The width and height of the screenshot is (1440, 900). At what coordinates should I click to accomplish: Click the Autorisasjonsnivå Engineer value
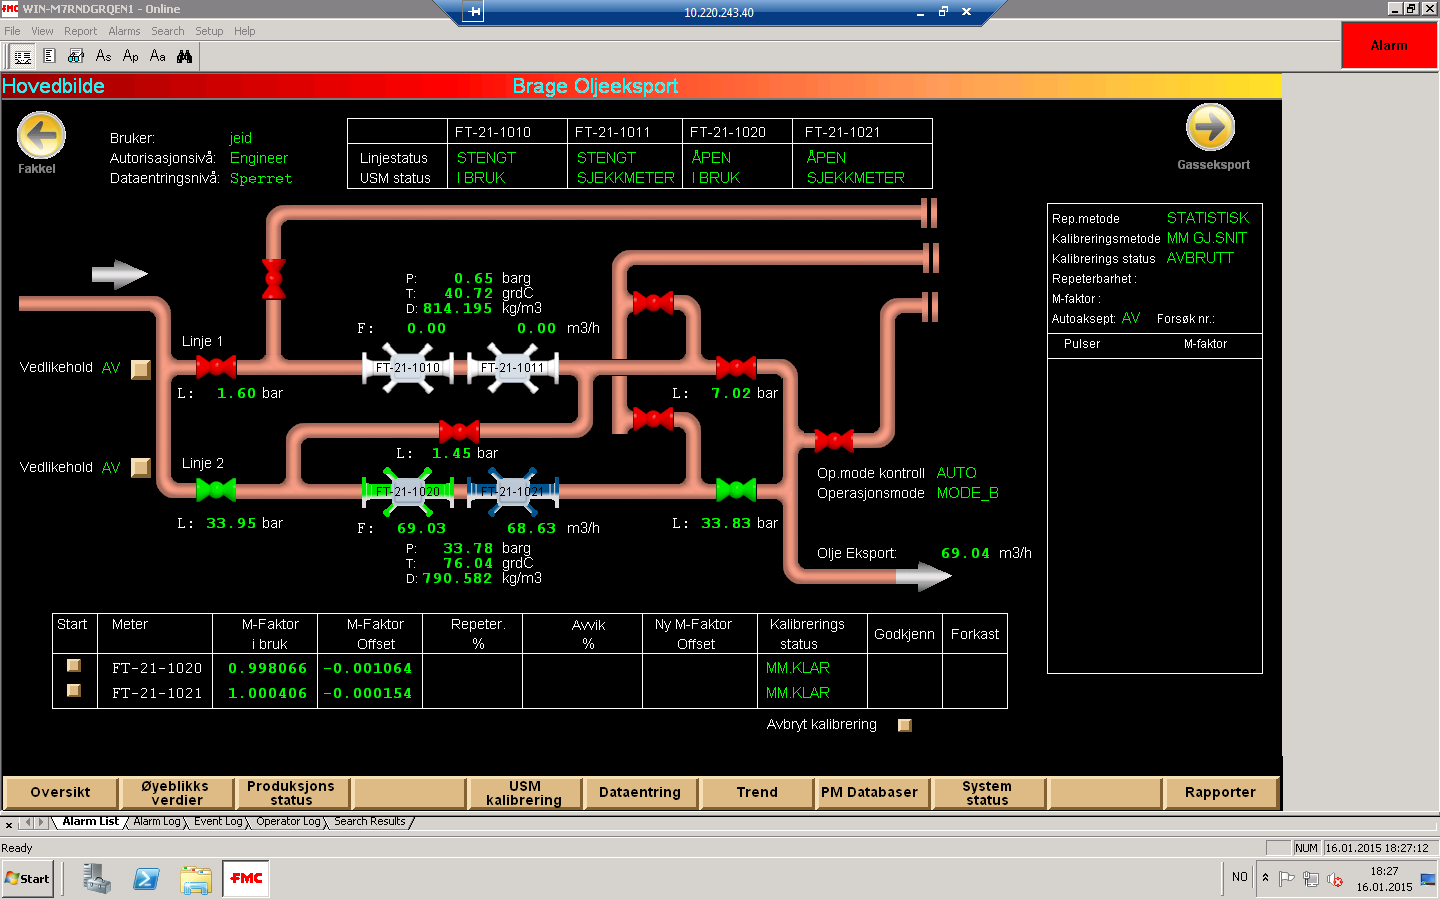pos(259,158)
